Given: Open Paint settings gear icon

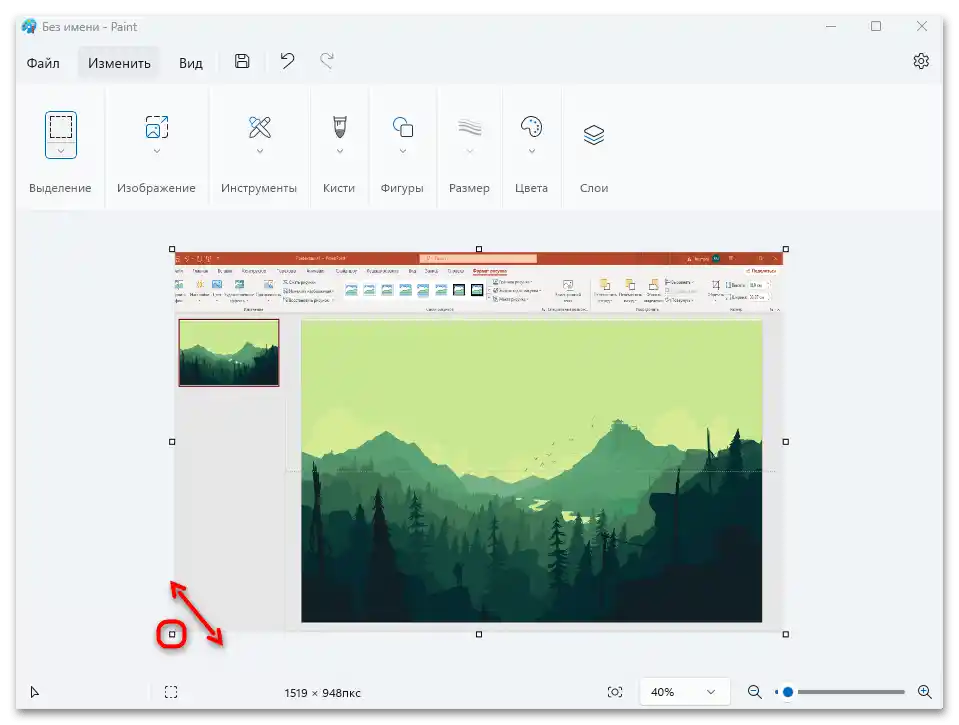Looking at the screenshot, I should [921, 61].
